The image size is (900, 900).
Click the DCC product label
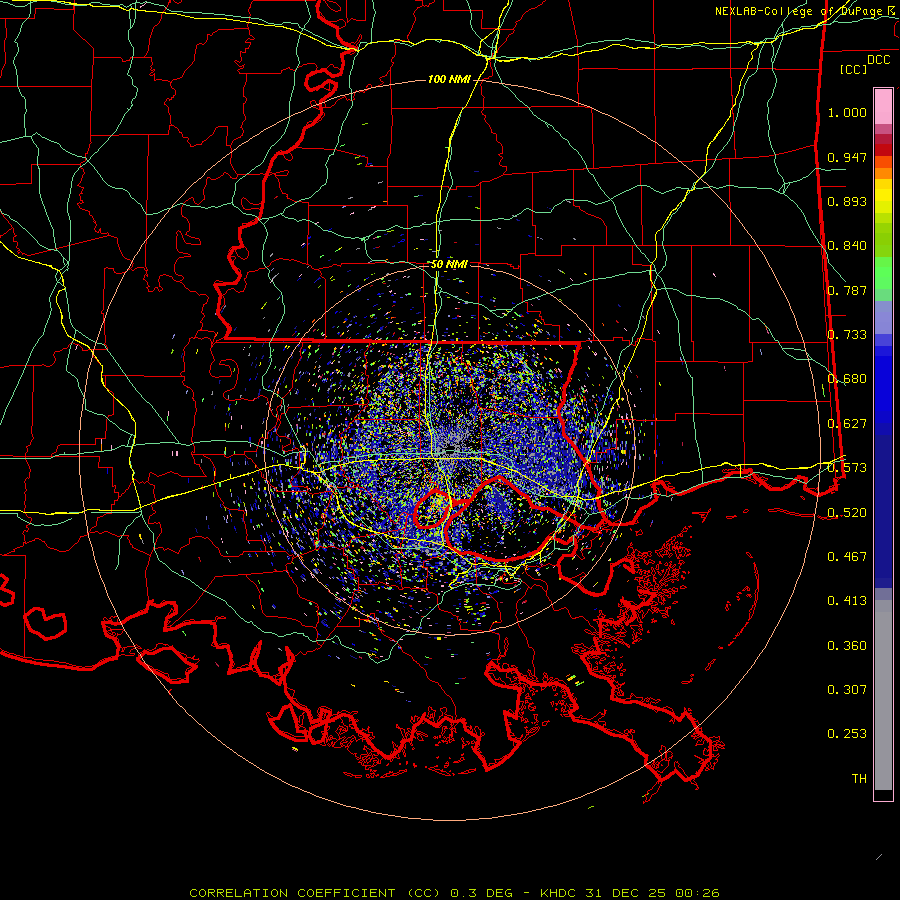pyautogui.click(x=878, y=60)
